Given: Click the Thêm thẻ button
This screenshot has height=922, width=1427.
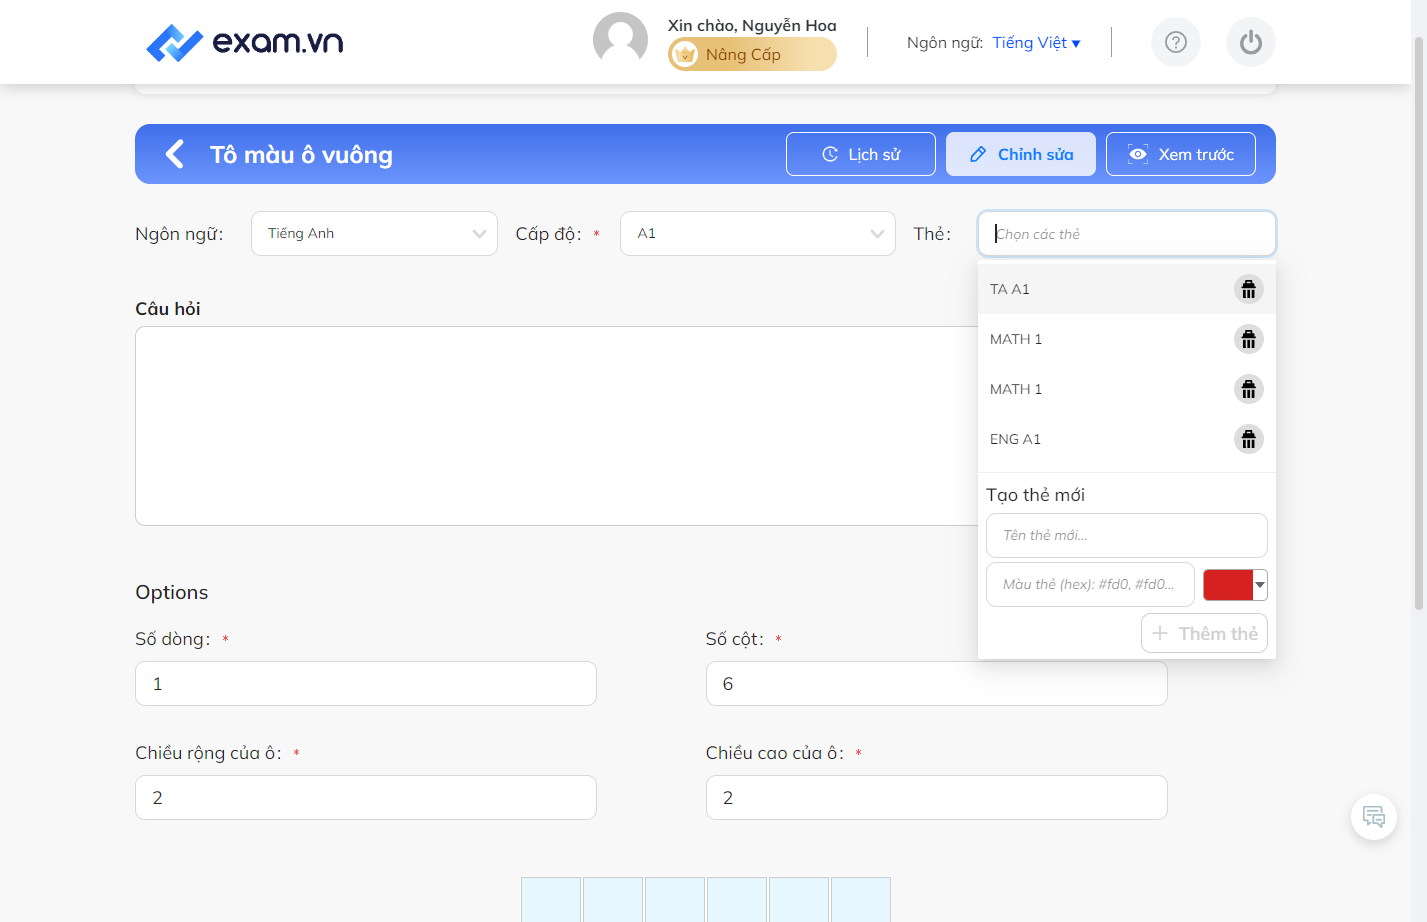Looking at the screenshot, I should point(1204,633).
